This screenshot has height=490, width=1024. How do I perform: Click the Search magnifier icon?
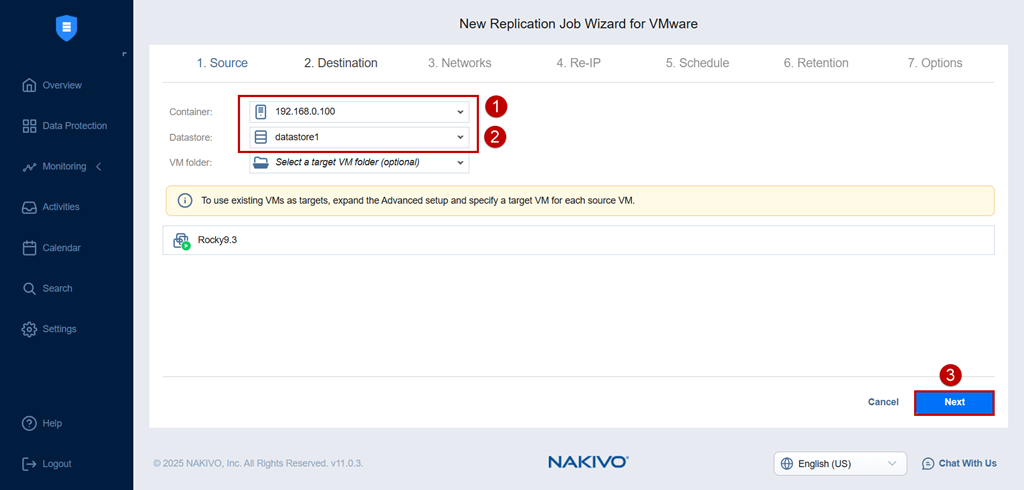point(29,288)
